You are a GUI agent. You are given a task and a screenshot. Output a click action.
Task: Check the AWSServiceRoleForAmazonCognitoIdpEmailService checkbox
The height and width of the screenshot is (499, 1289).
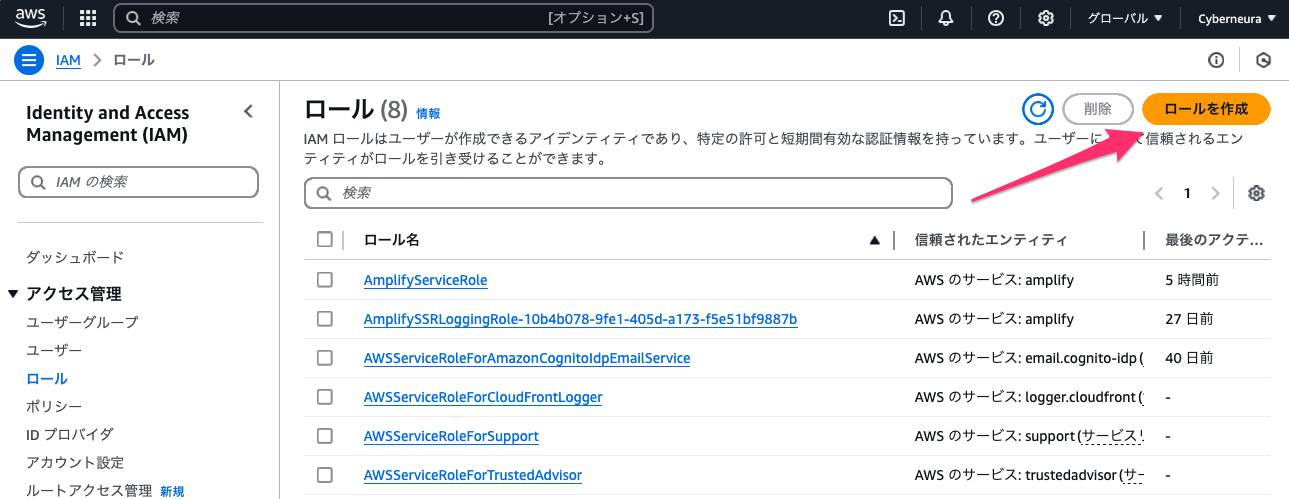point(324,357)
